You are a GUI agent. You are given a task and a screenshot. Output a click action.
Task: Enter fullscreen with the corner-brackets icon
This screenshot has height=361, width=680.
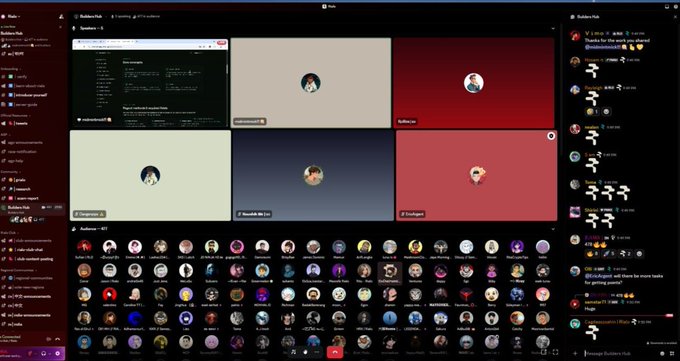[x=555, y=352]
